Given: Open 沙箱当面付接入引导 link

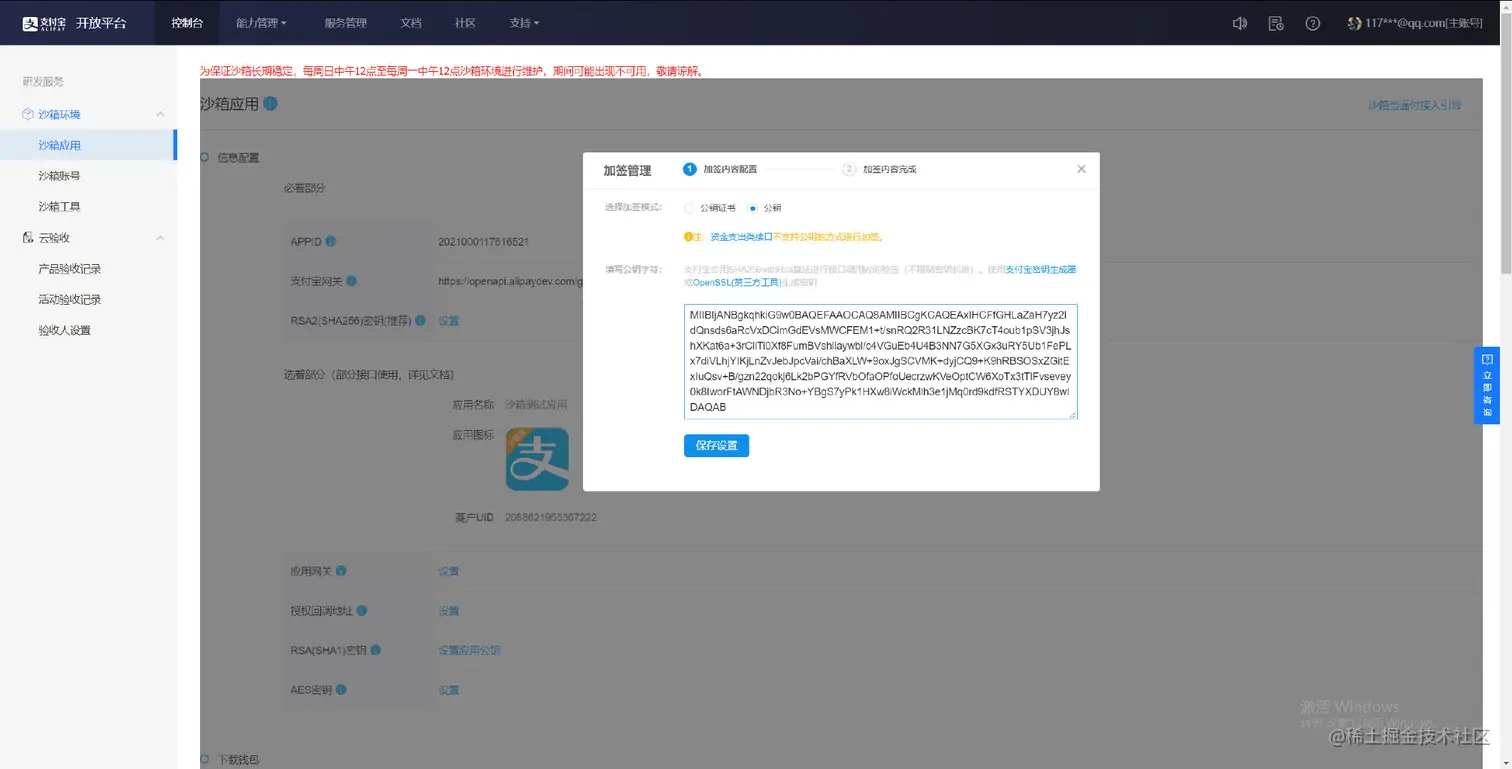Looking at the screenshot, I should (x=1414, y=105).
